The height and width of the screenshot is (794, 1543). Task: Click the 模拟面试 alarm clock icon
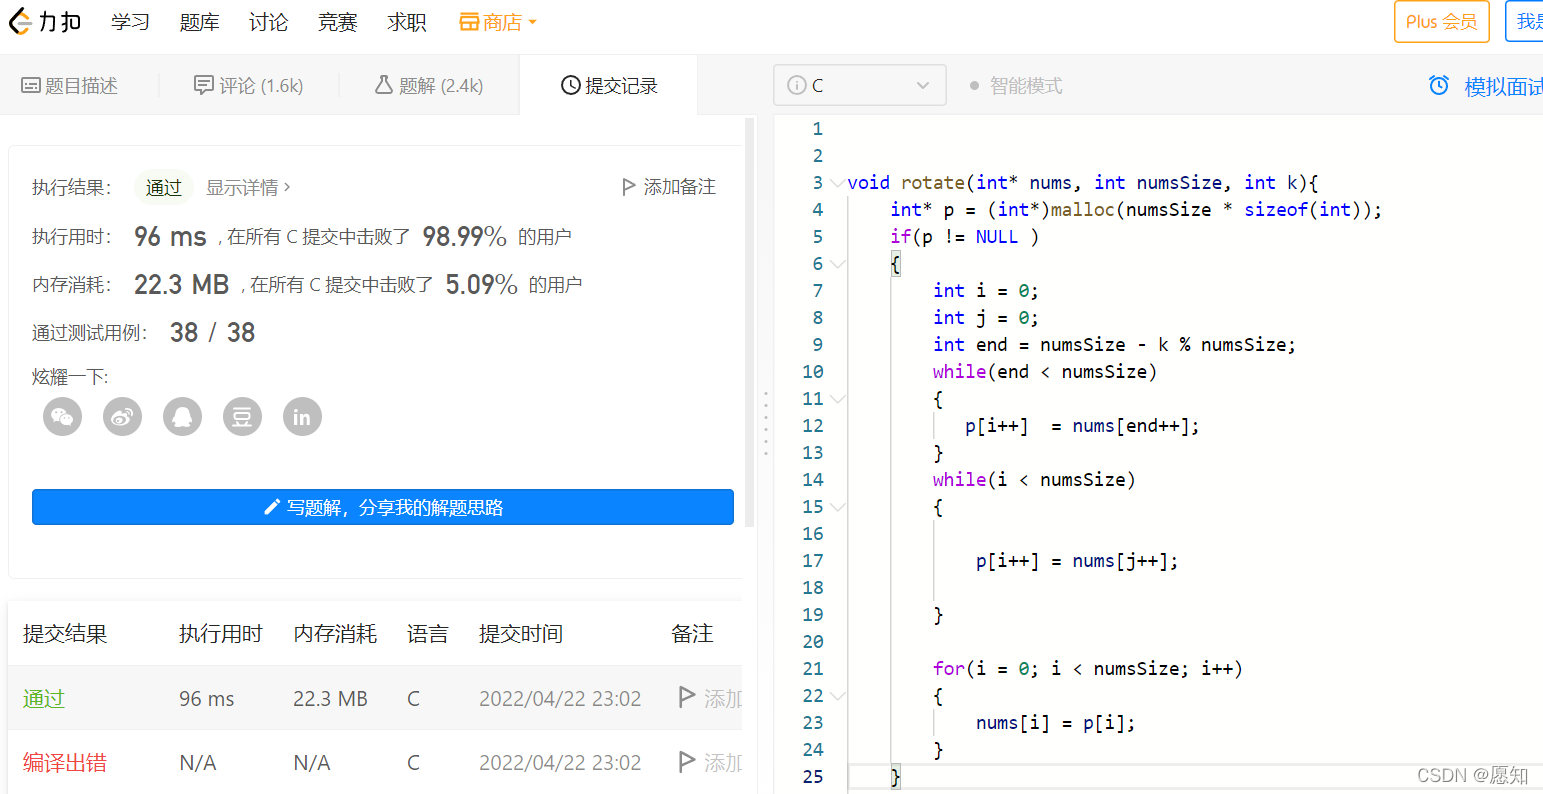click(1439, 86)
